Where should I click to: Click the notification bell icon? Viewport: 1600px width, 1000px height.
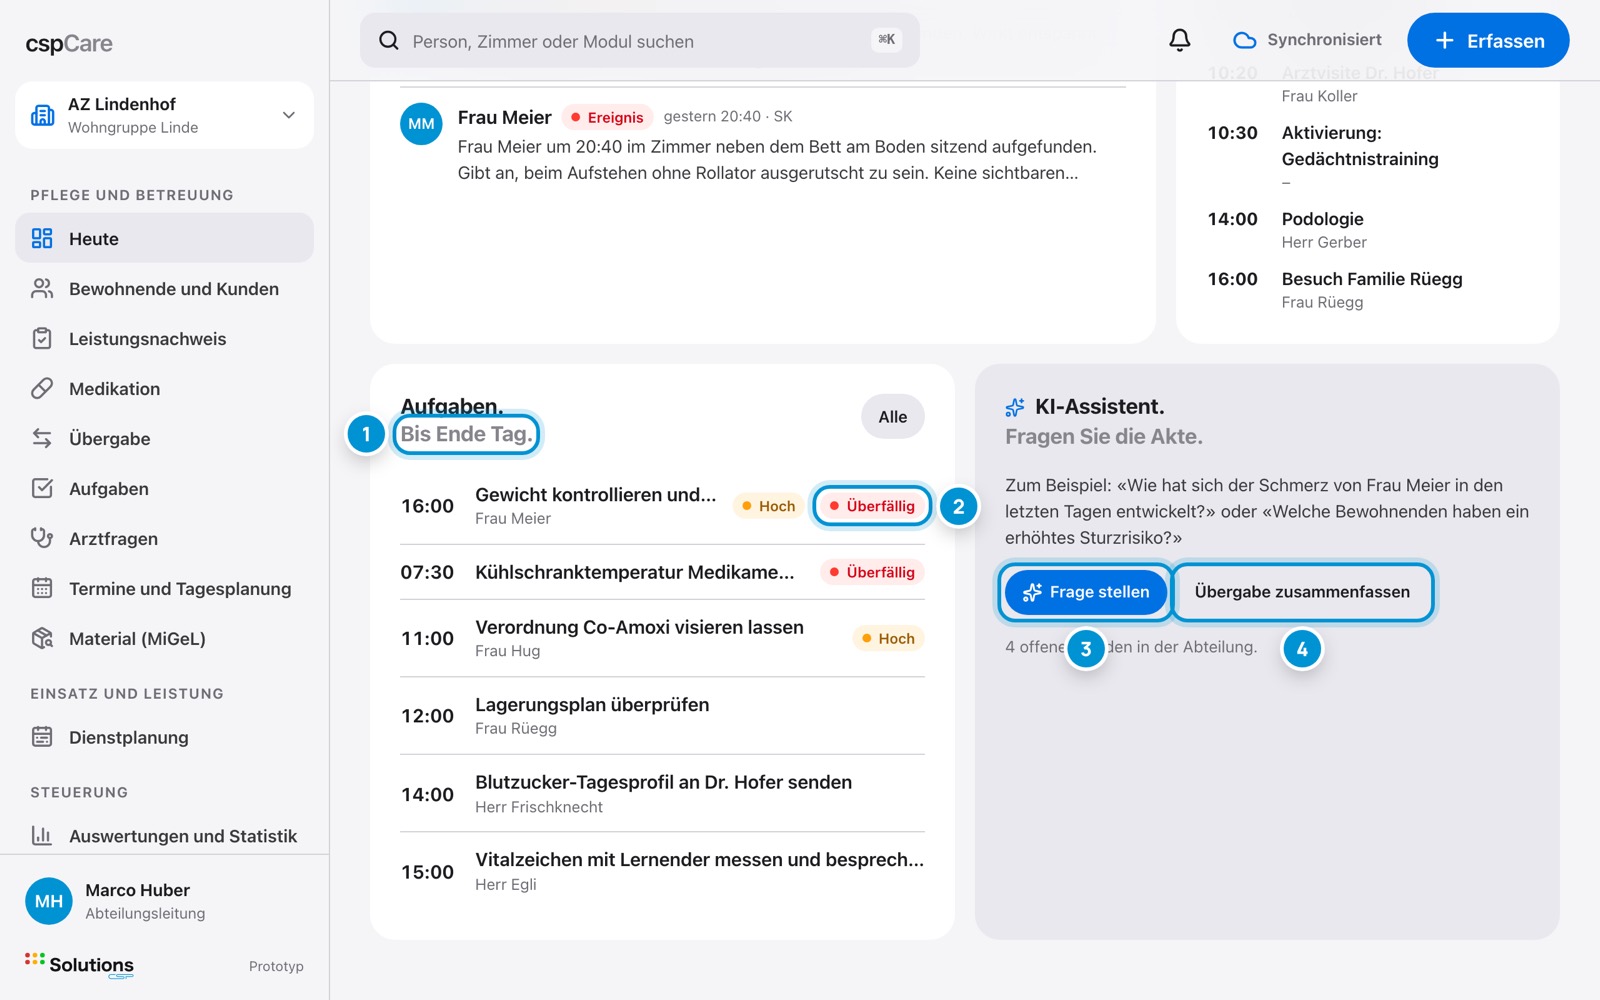tap(1180, 40)
